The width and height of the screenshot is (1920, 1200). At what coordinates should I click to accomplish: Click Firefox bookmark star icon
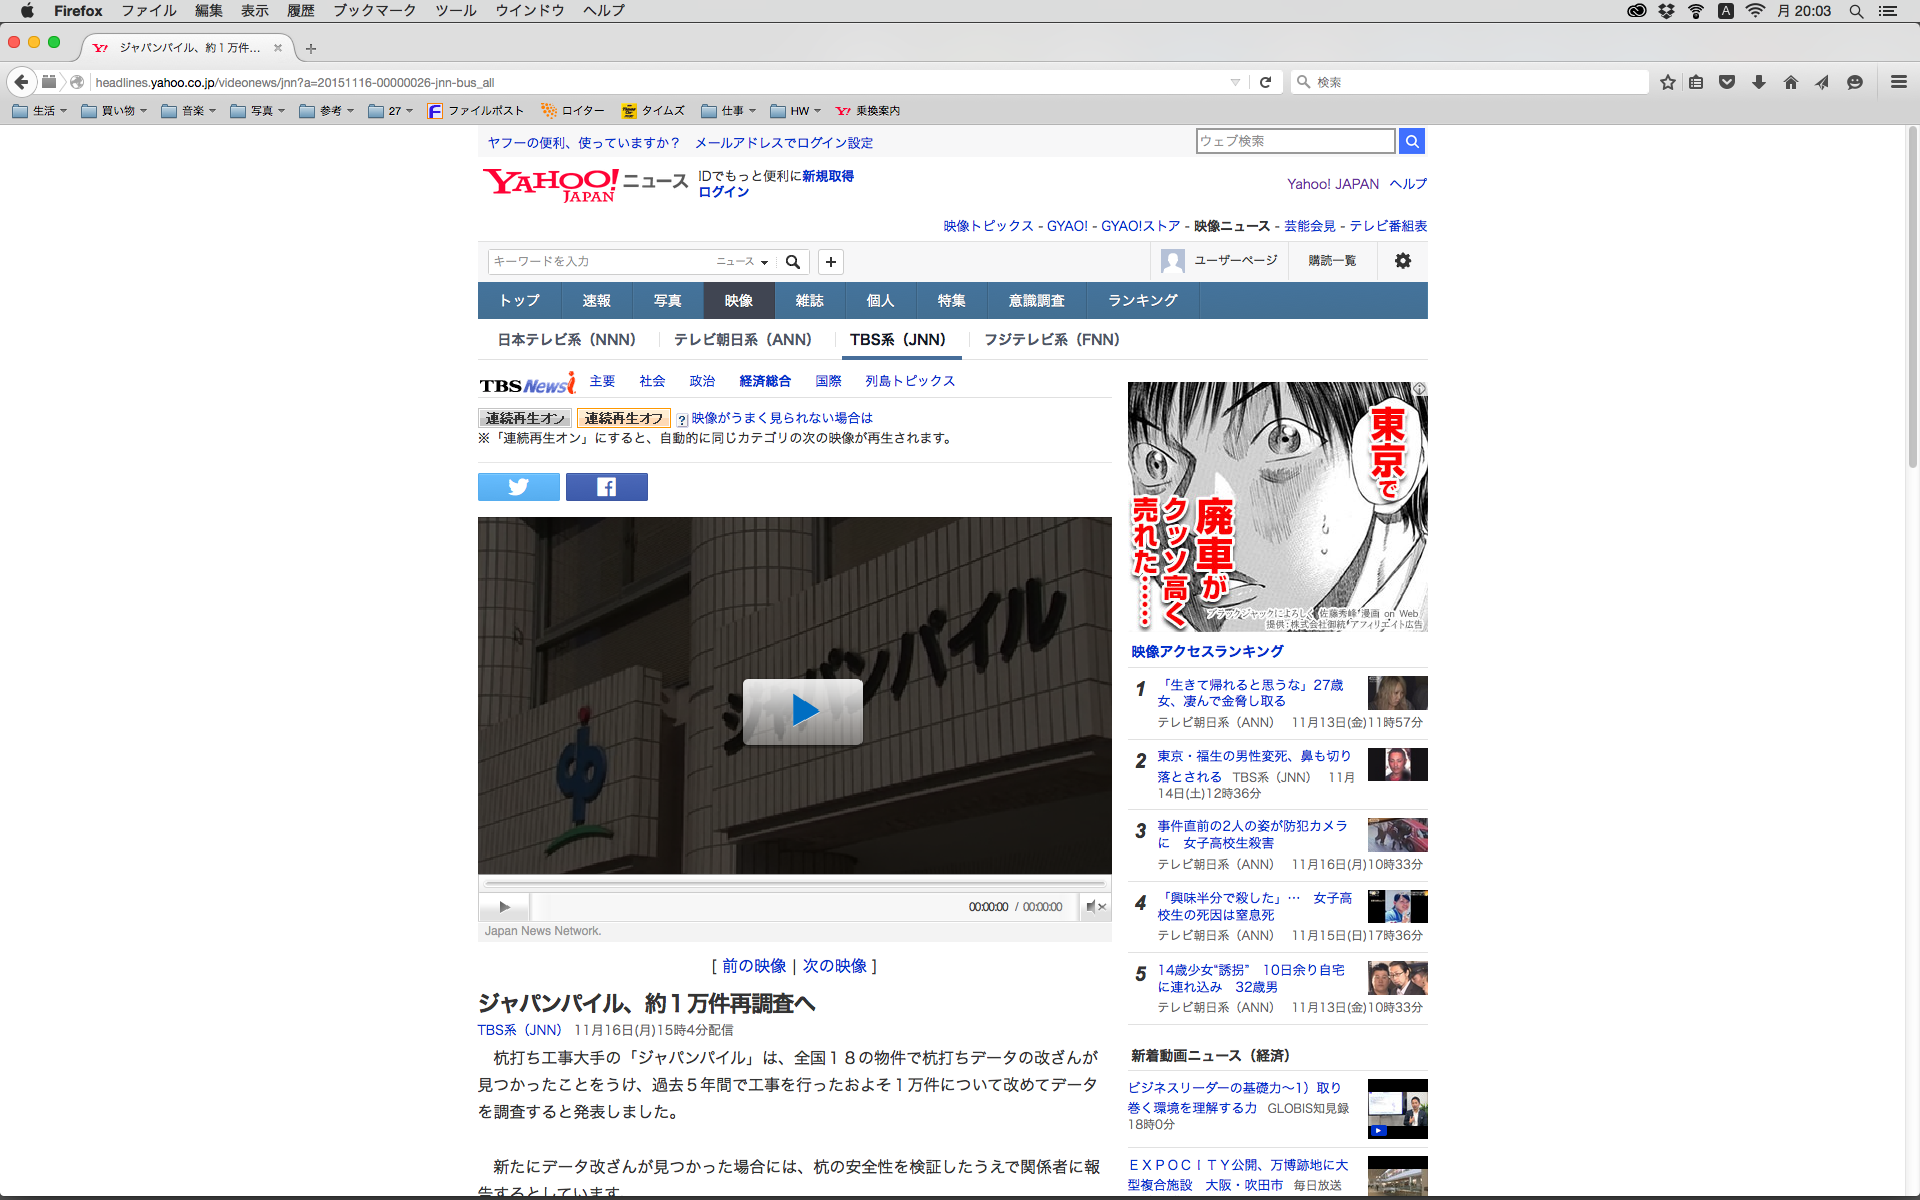pyautogui.click(x=1667, y=82)
